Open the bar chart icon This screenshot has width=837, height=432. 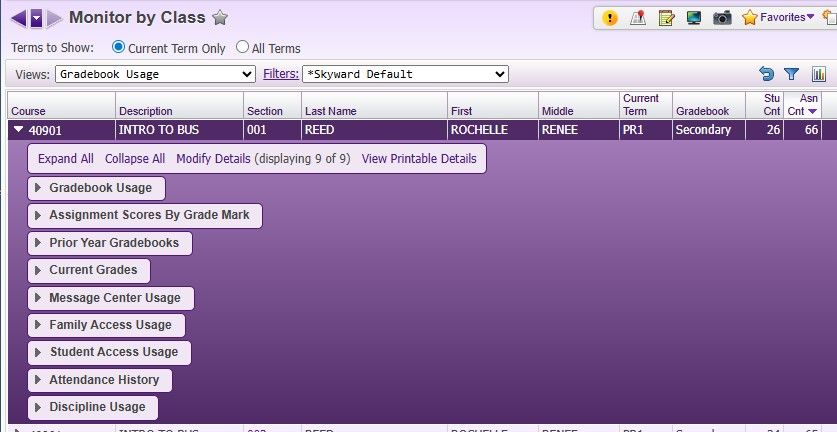(x=819, y=74)
